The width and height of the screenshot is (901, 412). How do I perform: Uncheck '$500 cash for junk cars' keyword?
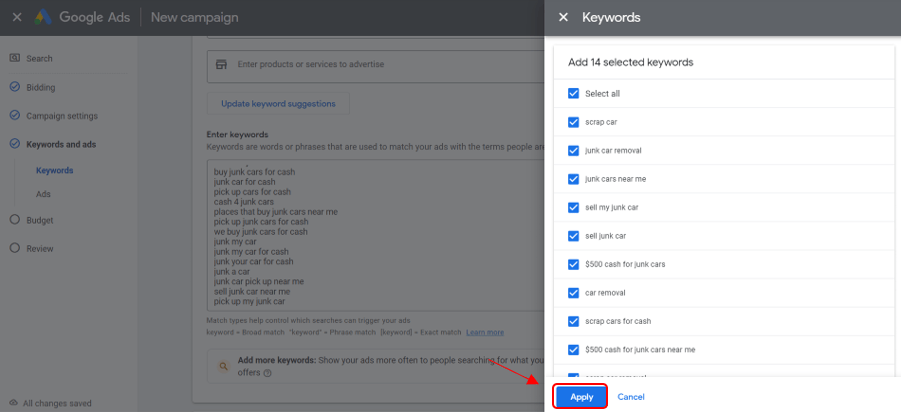[573, 264]
